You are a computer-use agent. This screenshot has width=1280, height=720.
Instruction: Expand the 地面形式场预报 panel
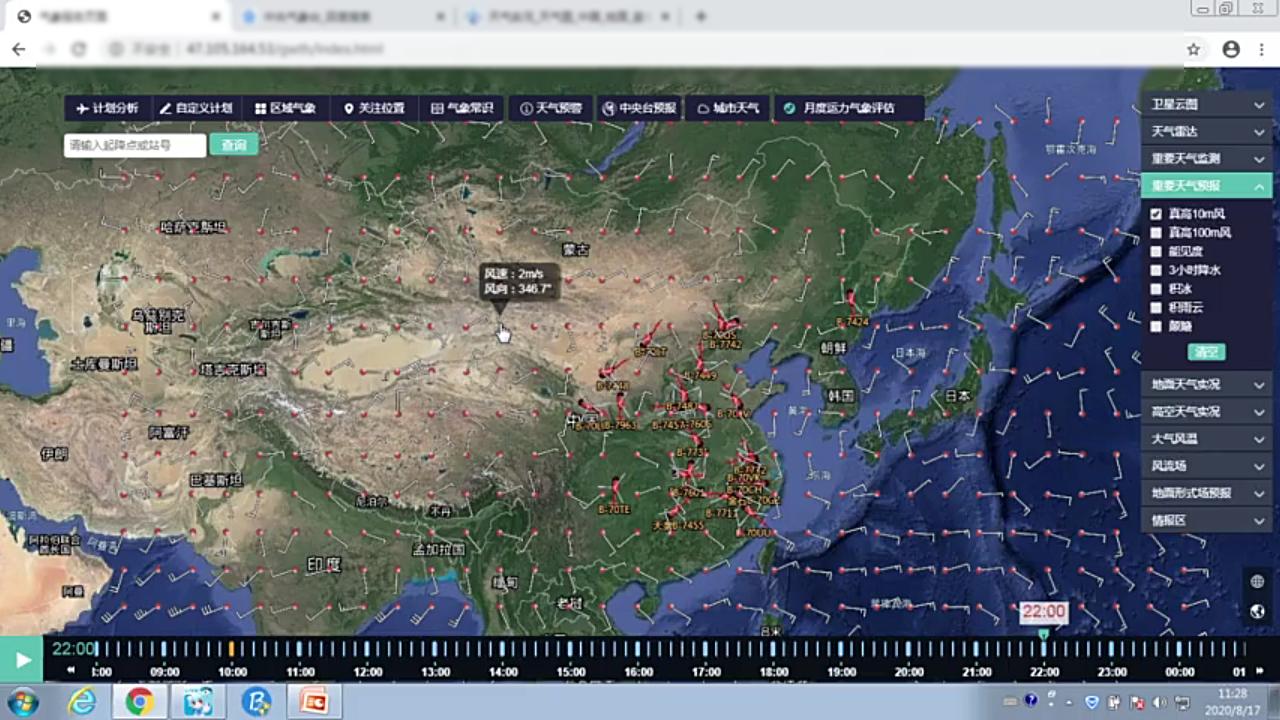point(1206,493)
